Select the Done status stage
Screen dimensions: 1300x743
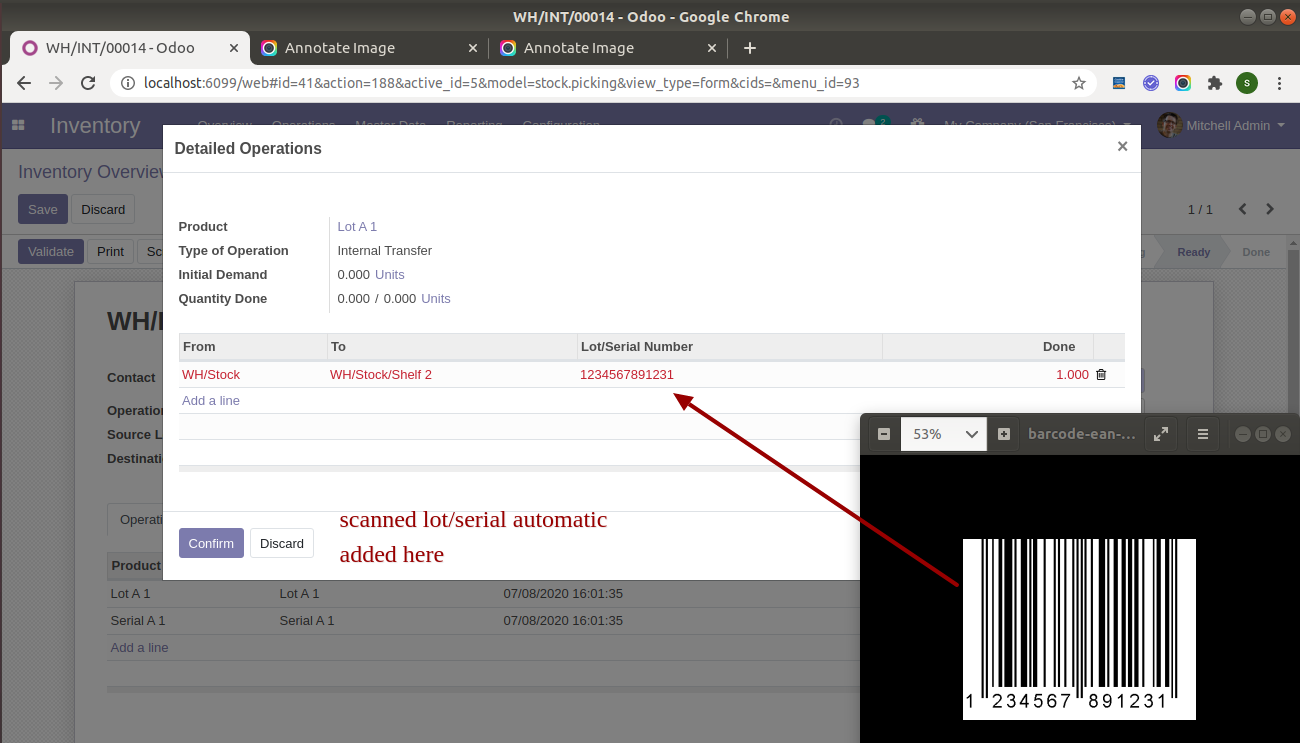(x=1256, y=252)
